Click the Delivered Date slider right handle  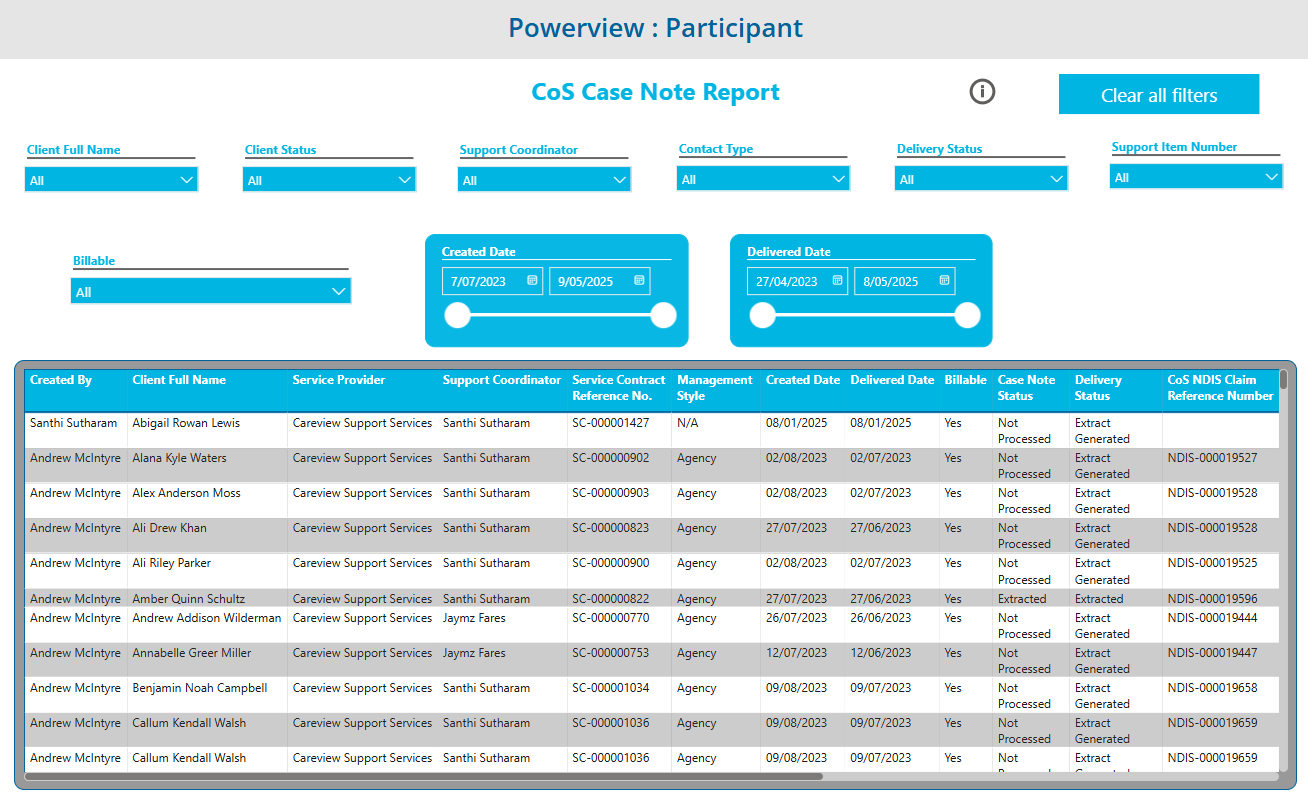coord(967,316)
